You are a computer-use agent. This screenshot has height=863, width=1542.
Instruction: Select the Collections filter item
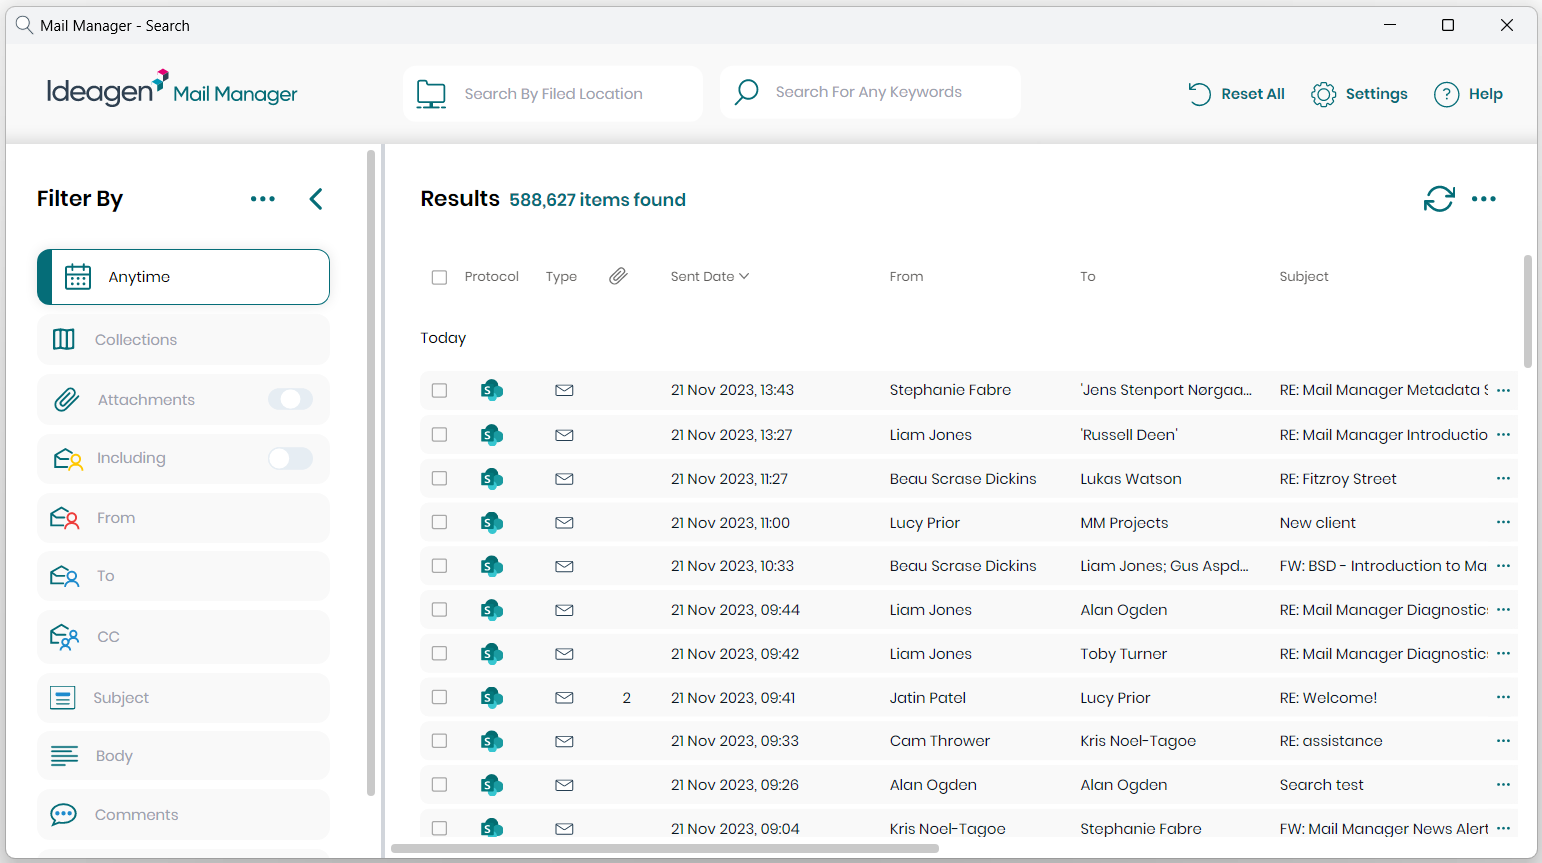click(x=183, y=340)
